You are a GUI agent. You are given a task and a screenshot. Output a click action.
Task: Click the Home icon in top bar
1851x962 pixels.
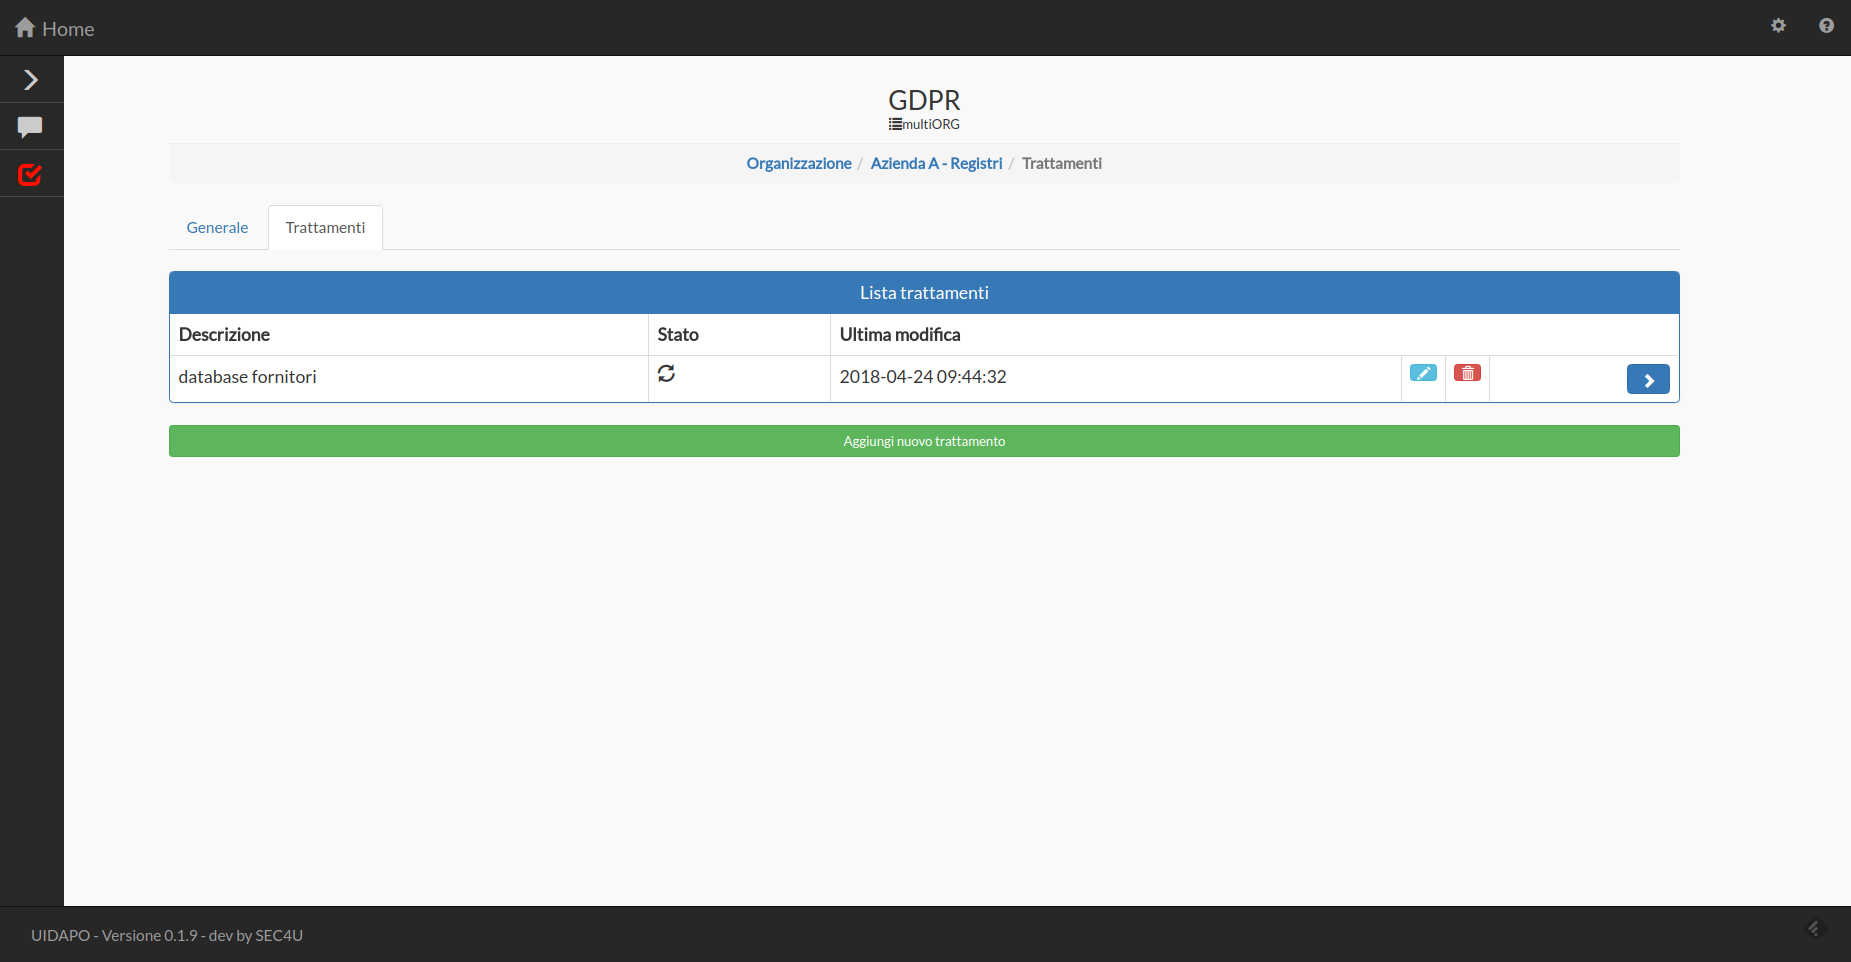click(25, 28)
